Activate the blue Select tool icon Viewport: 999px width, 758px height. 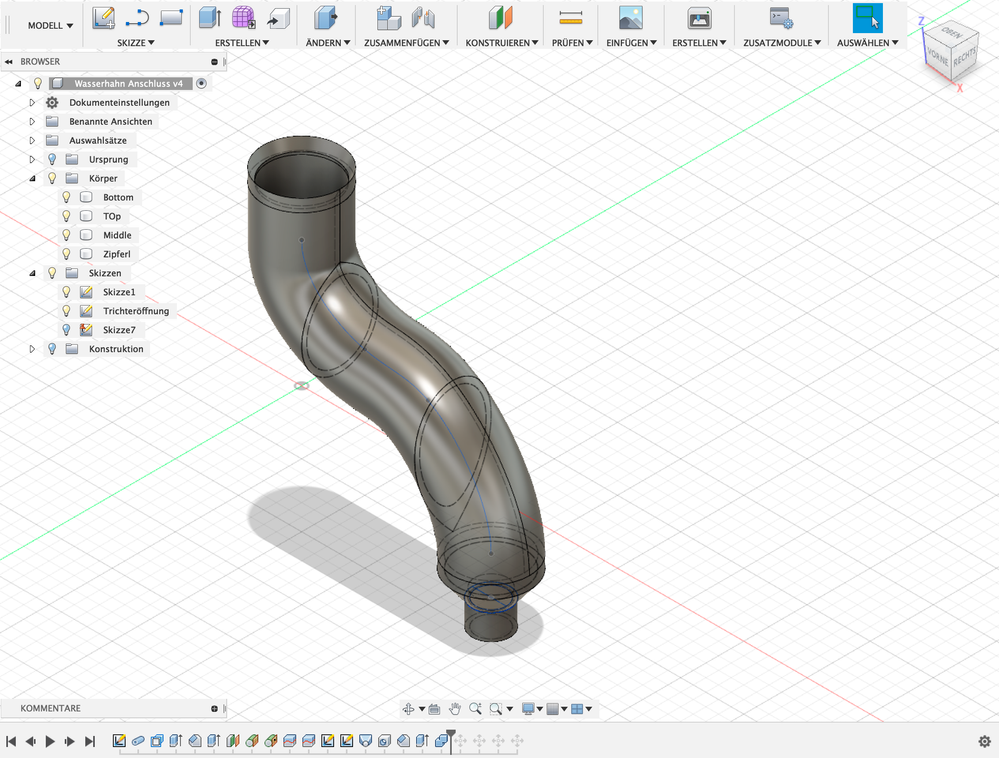tap(868, 18)
